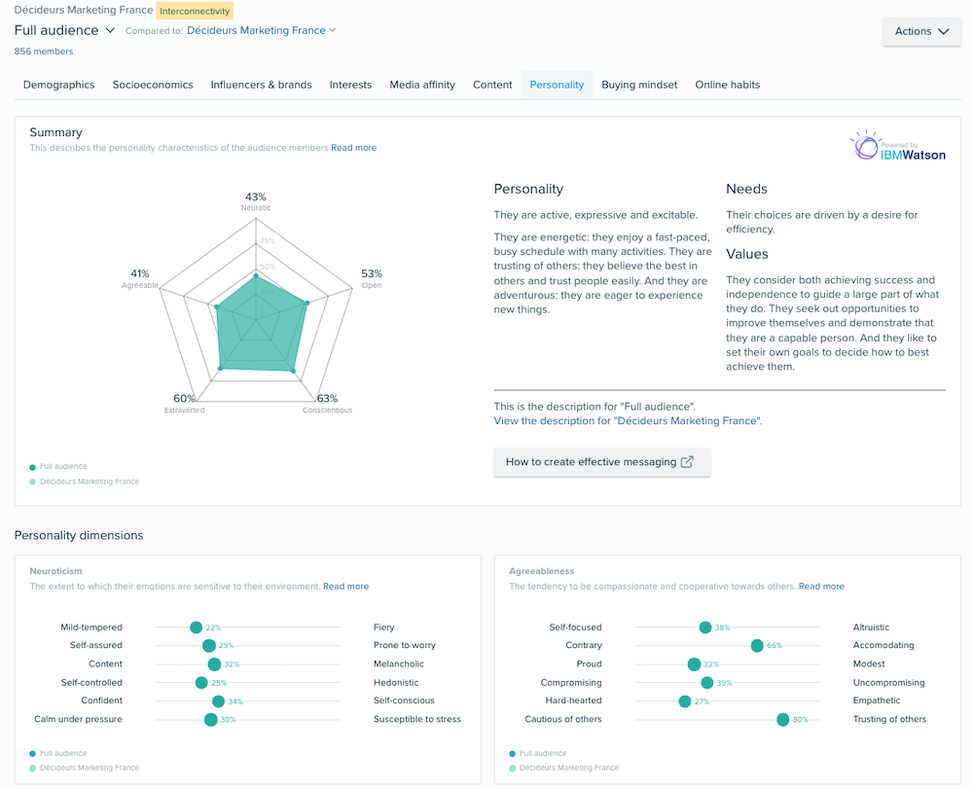Click the Prone to worry label
Screen dimensions: 973x789
point(405,646)
